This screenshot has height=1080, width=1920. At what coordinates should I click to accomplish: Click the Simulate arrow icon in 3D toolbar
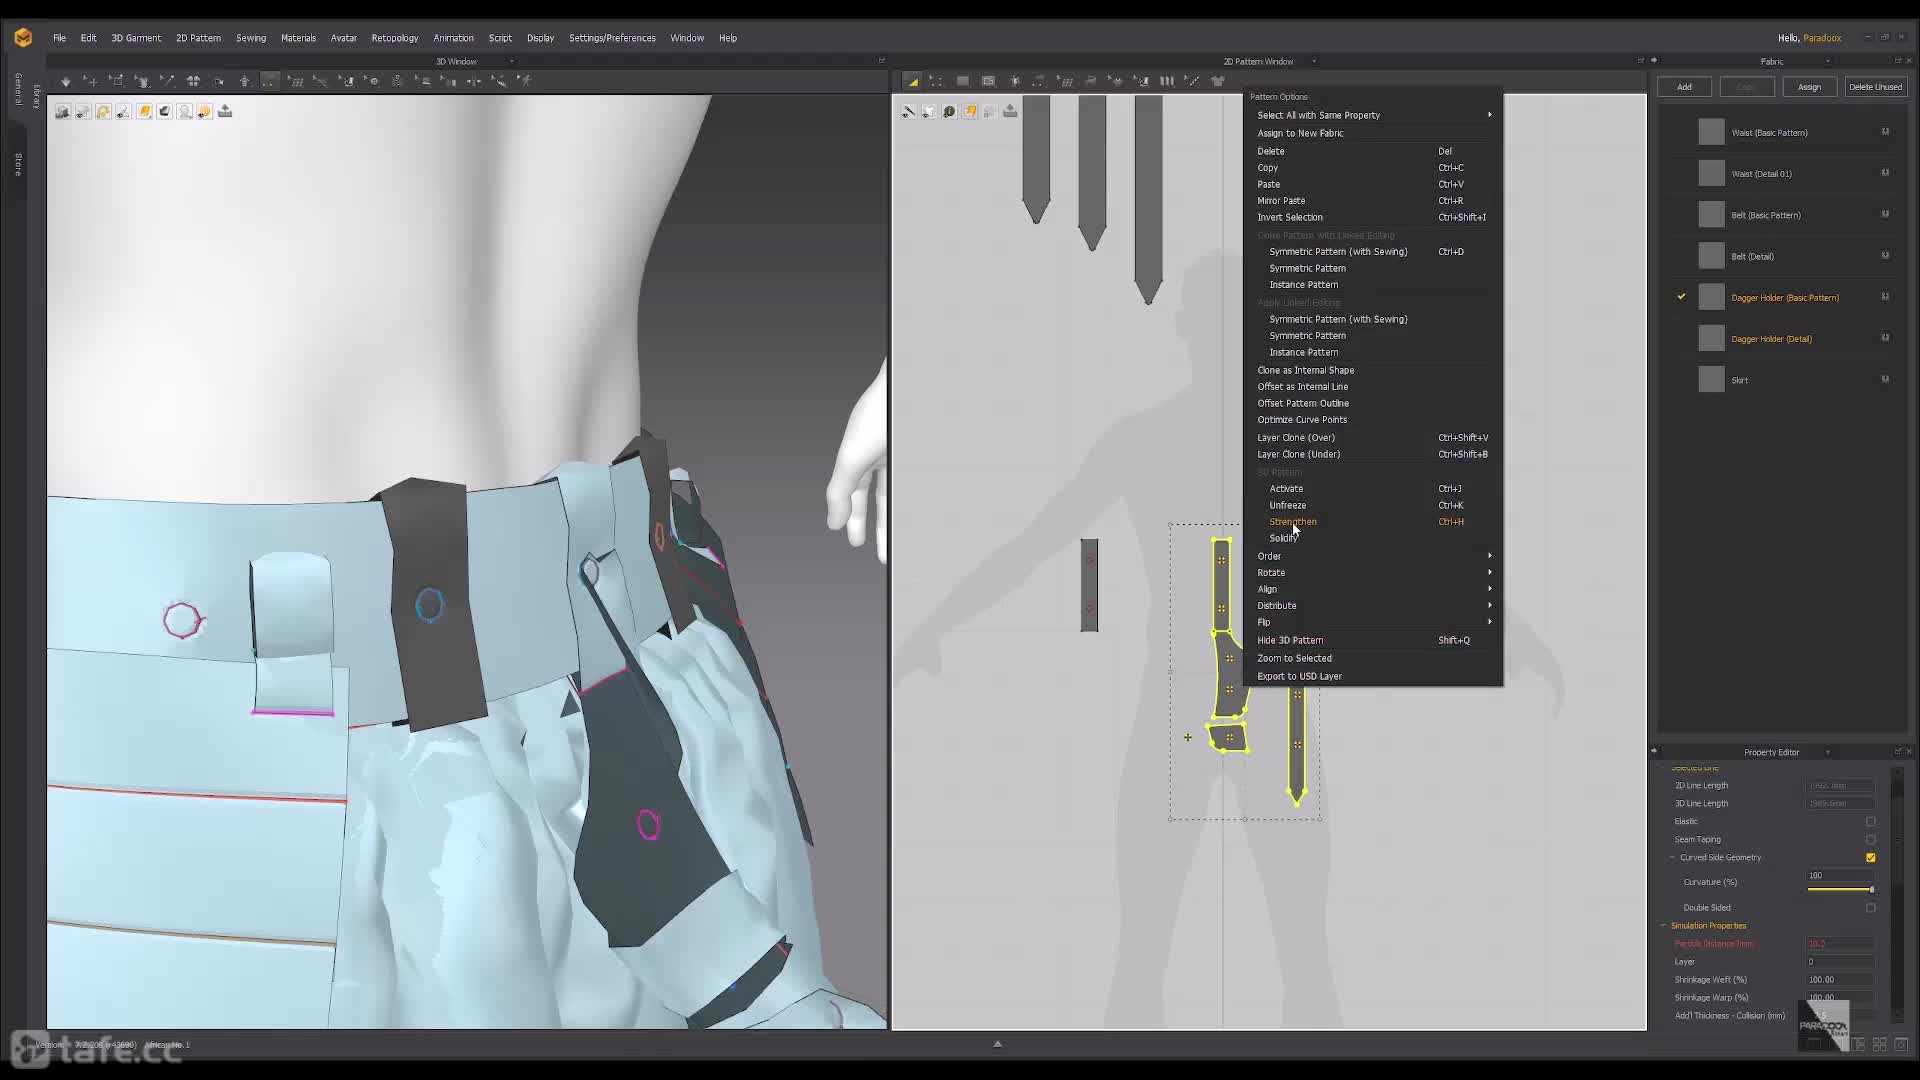click(66, 81)
